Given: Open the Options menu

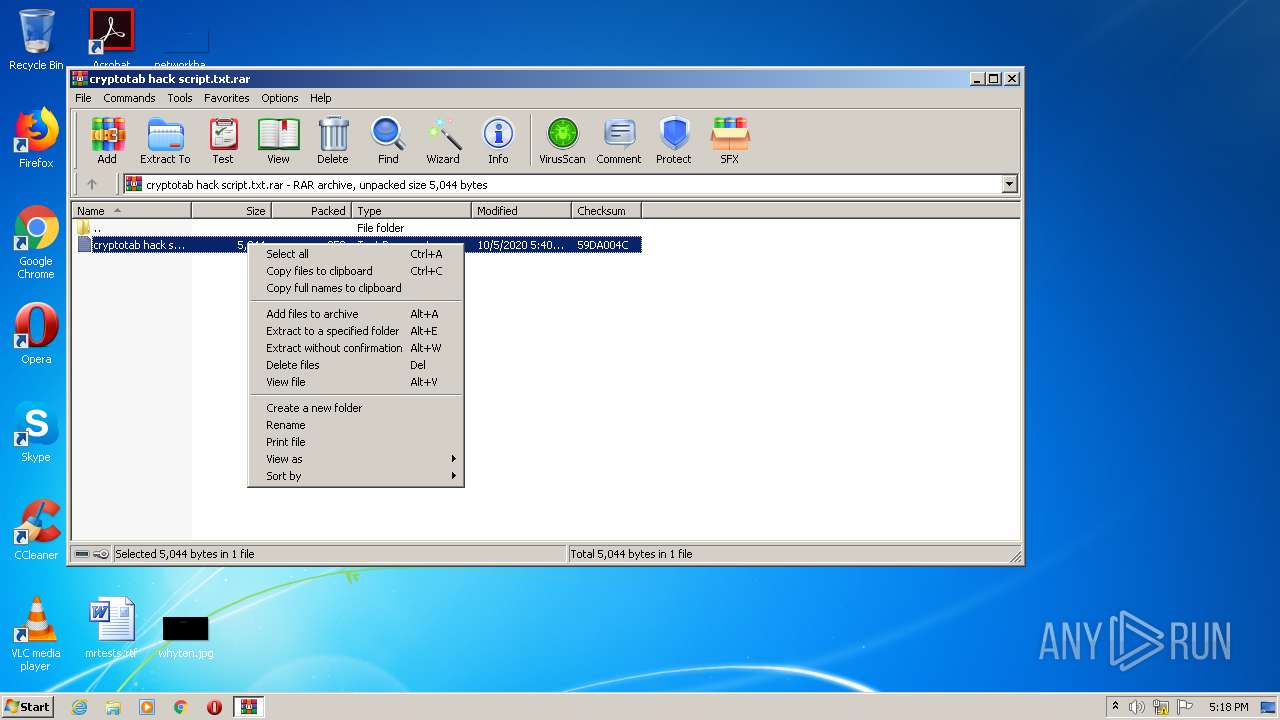Looking at the screenshot, I should point(280,98).
